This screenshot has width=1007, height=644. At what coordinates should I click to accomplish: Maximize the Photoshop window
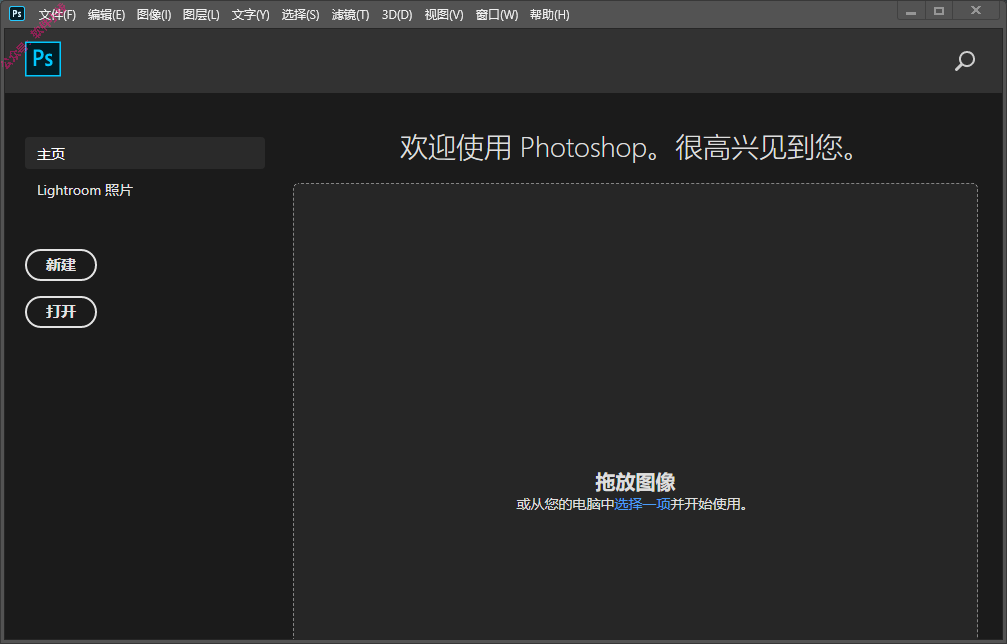(x=939, y=11)
